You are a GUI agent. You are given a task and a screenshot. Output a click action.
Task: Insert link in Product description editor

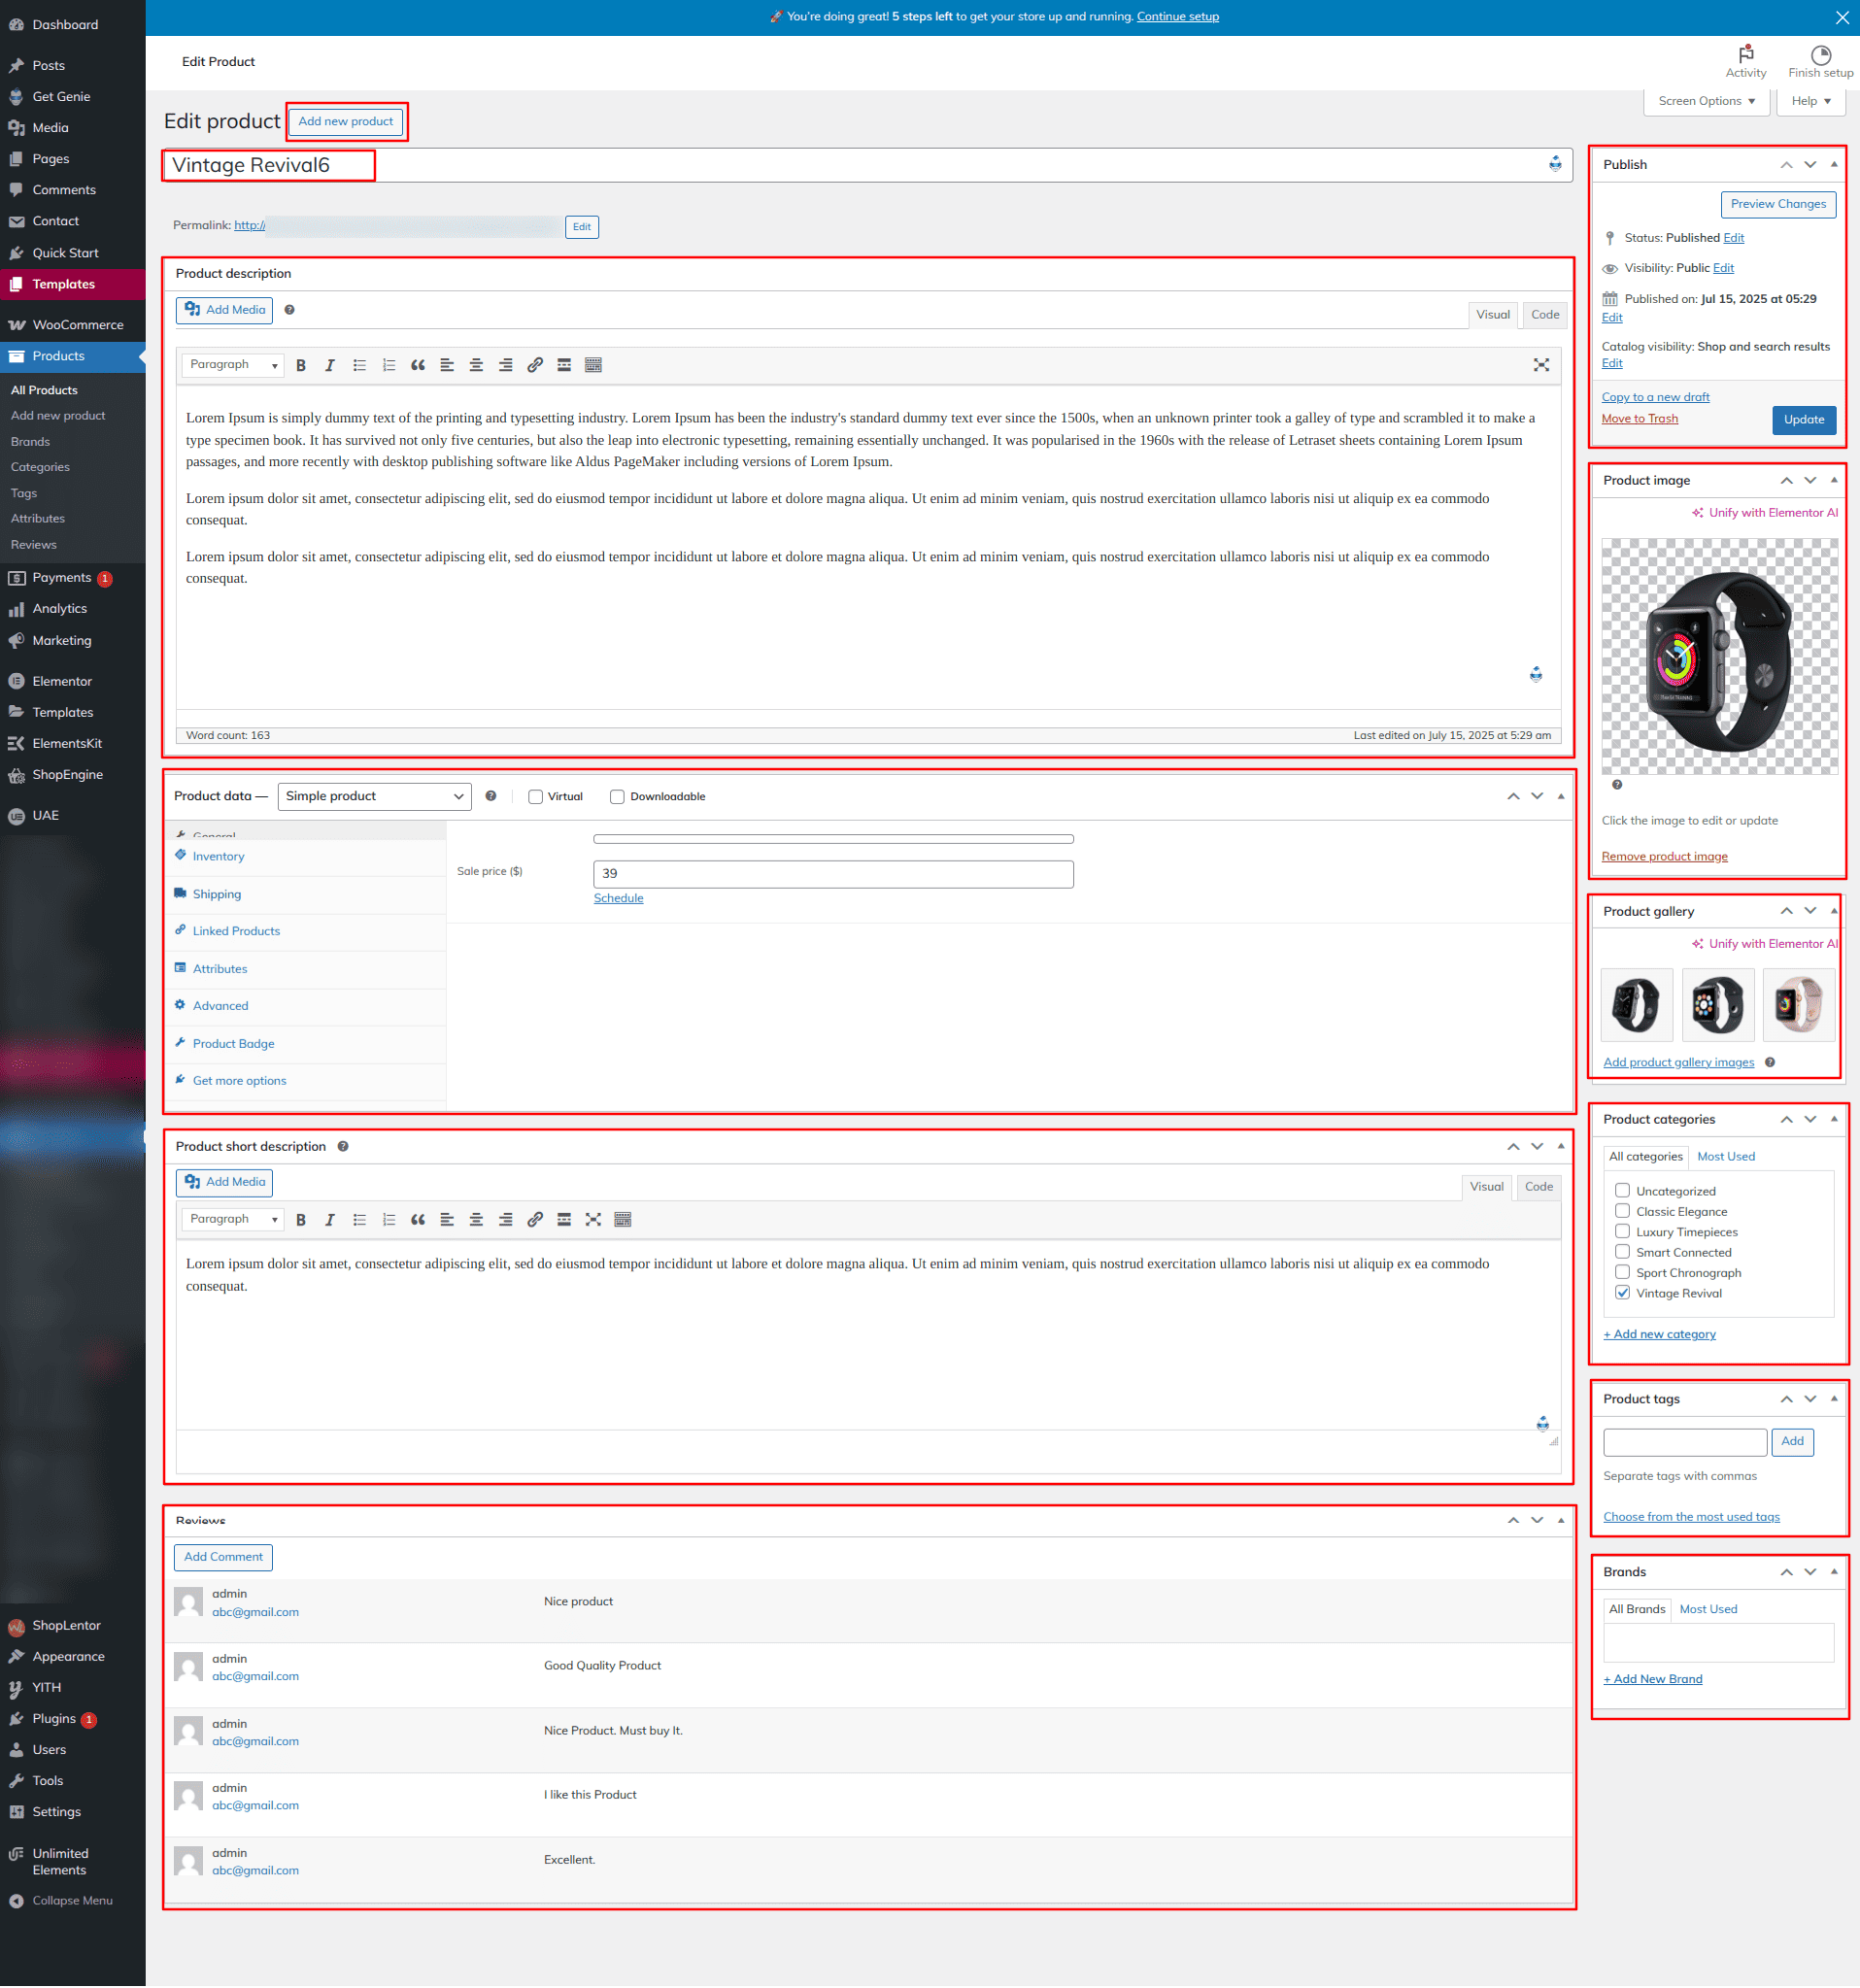coord(535,366)
